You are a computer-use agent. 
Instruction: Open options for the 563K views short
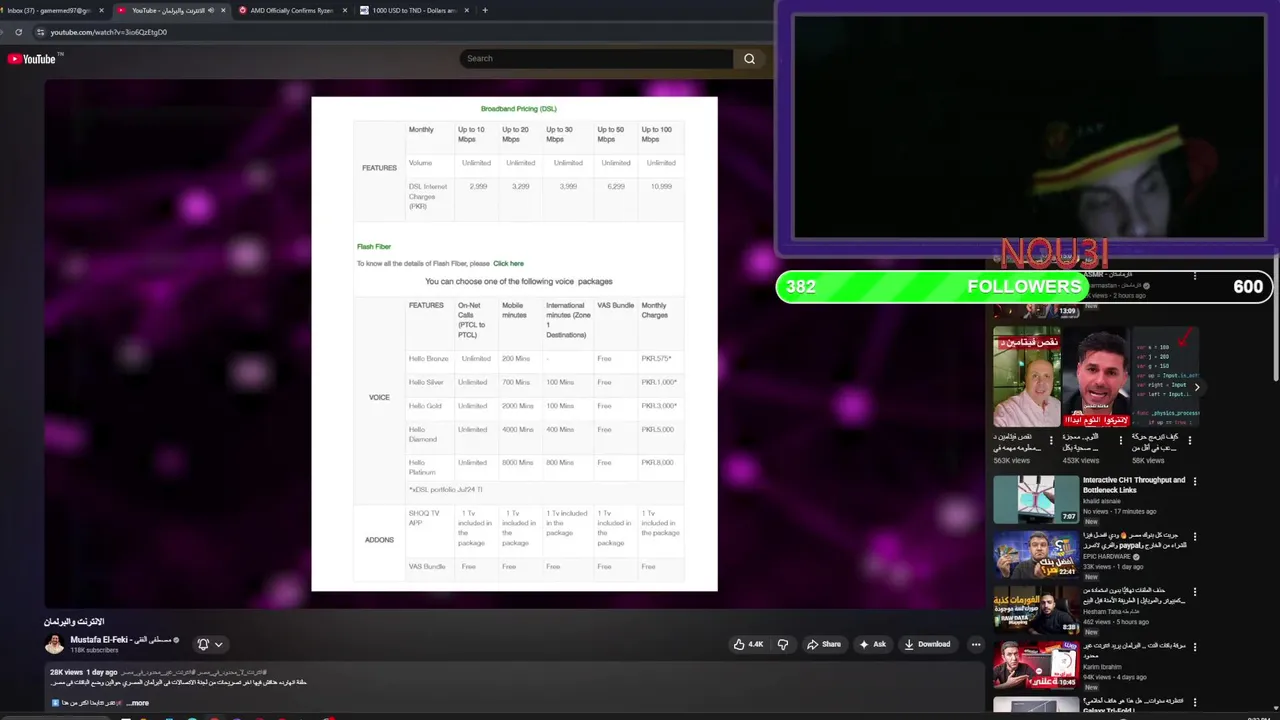click(1052, 439)
